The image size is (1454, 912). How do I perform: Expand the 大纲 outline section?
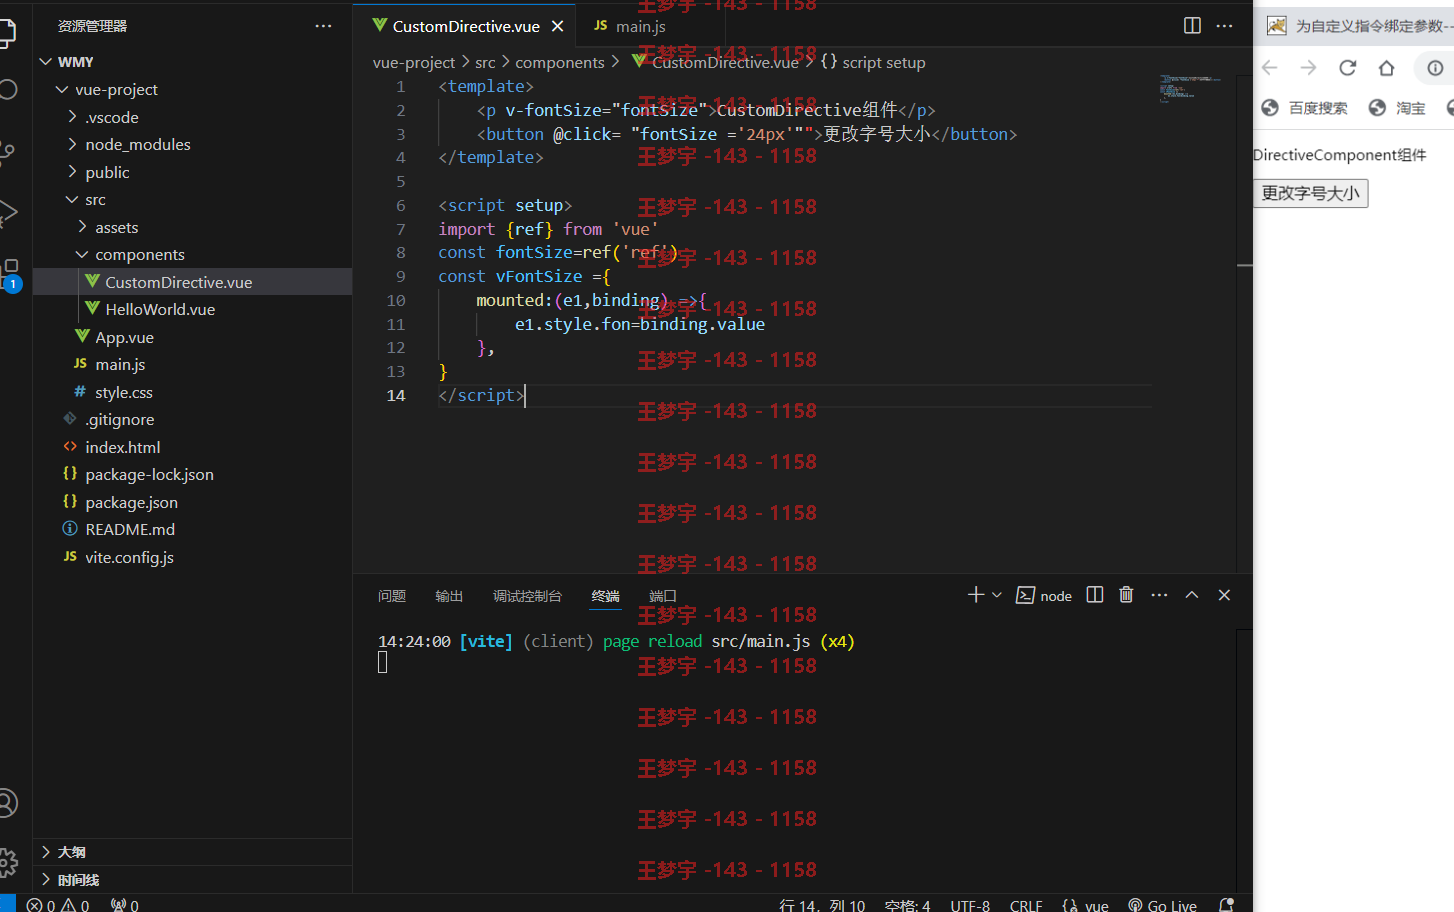click(x=193, y=852)
